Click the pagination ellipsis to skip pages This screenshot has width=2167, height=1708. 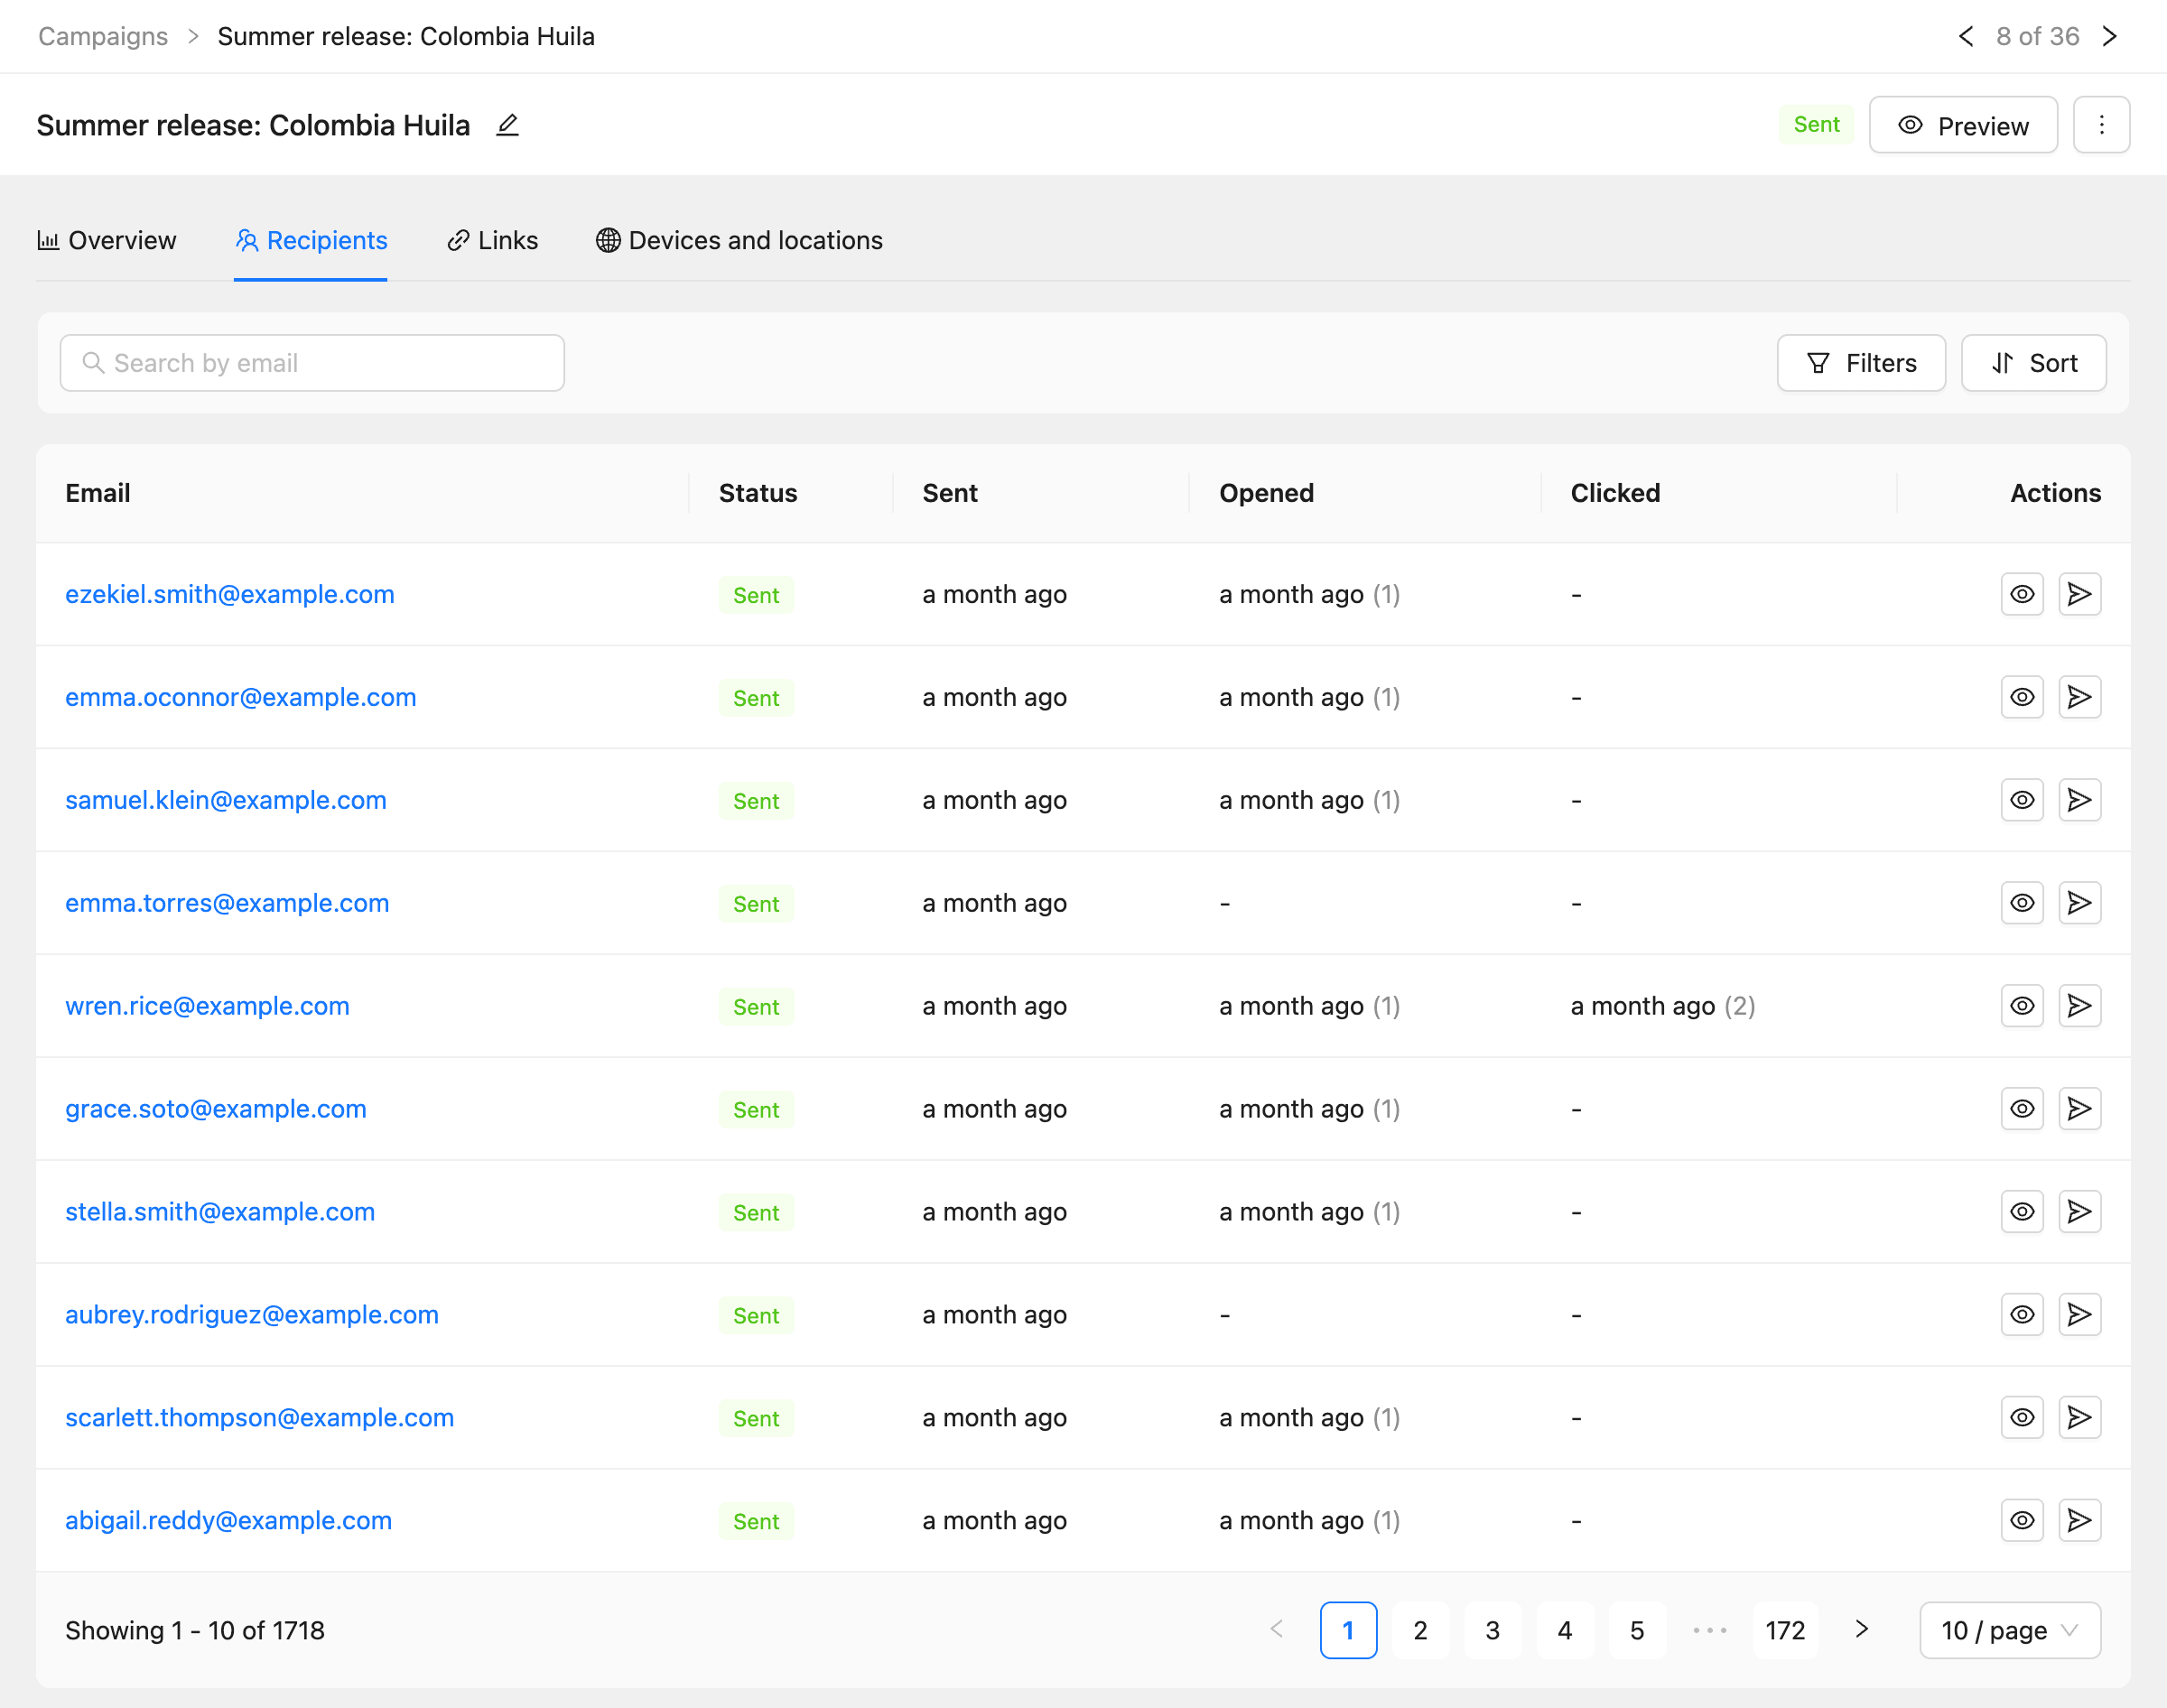coord(1710,1631)
